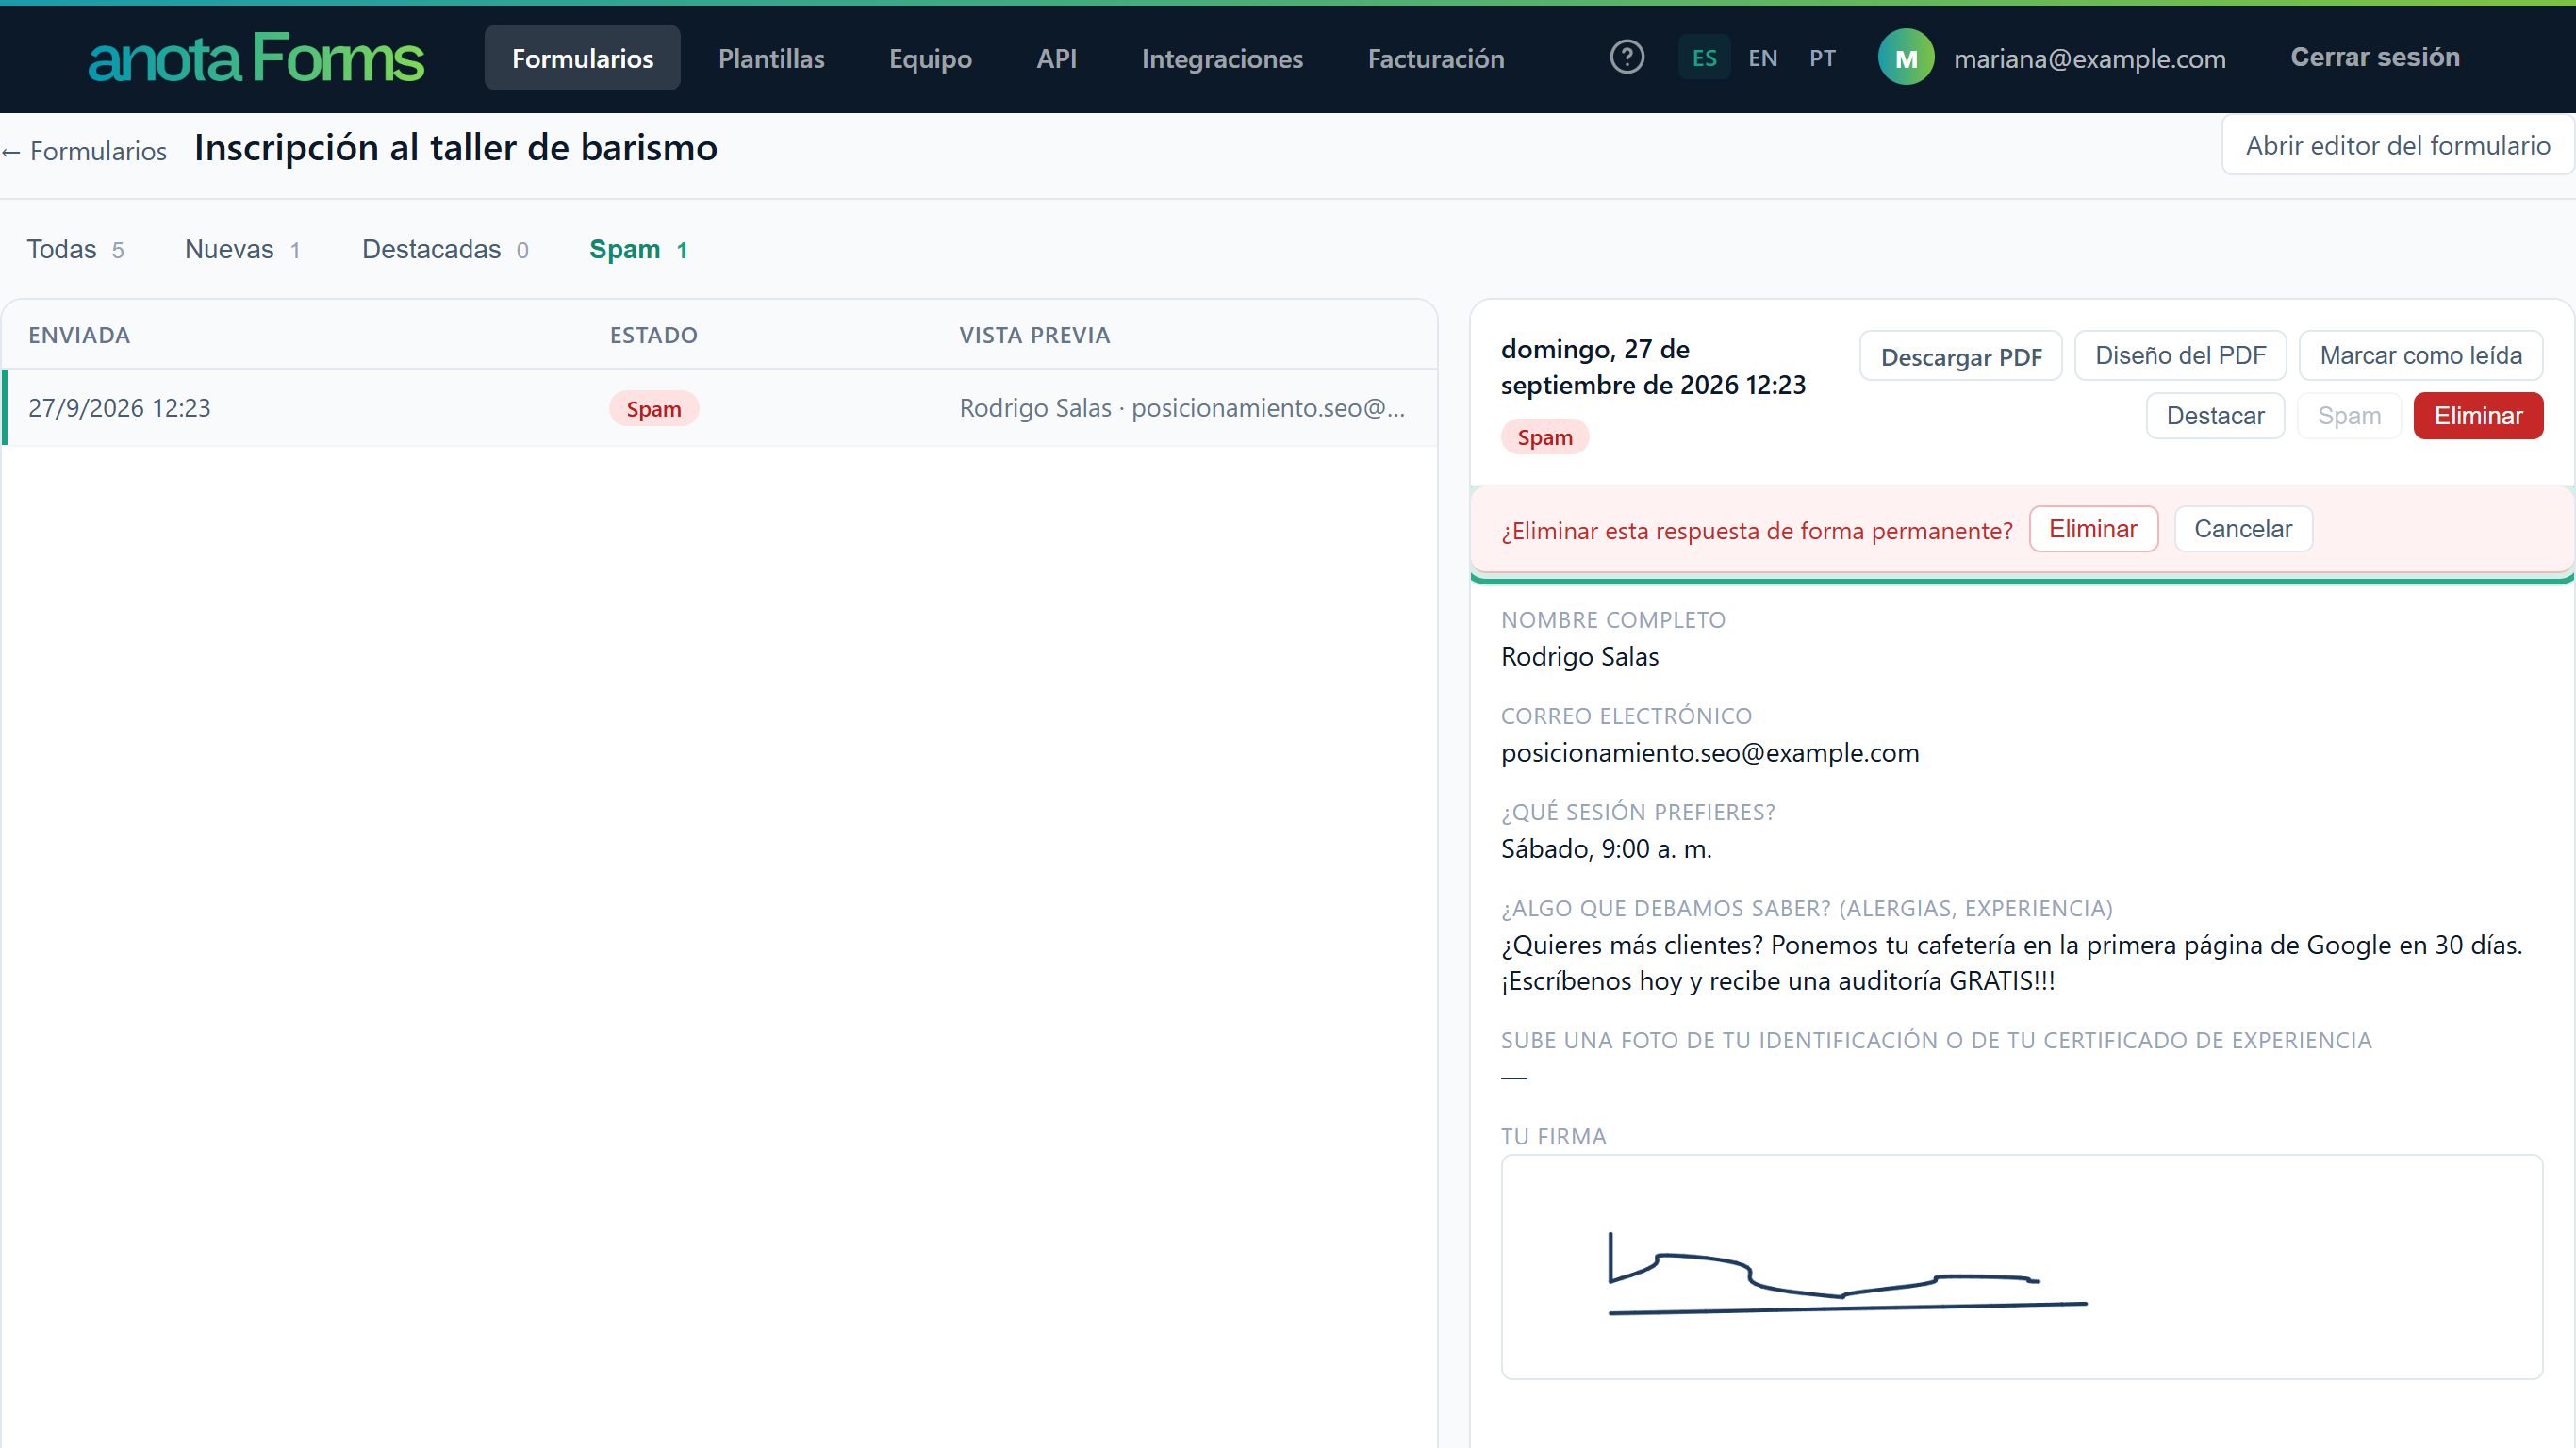Confirm with outlined Eliminar button
2576x1448 pixels.
coord(2093,529)
